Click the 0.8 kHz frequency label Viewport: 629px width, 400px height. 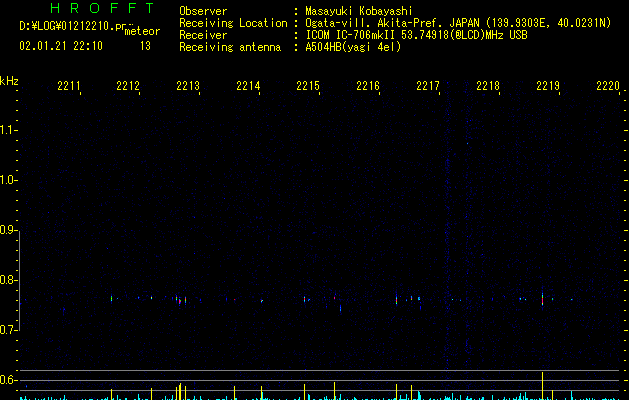click(8, 280)
